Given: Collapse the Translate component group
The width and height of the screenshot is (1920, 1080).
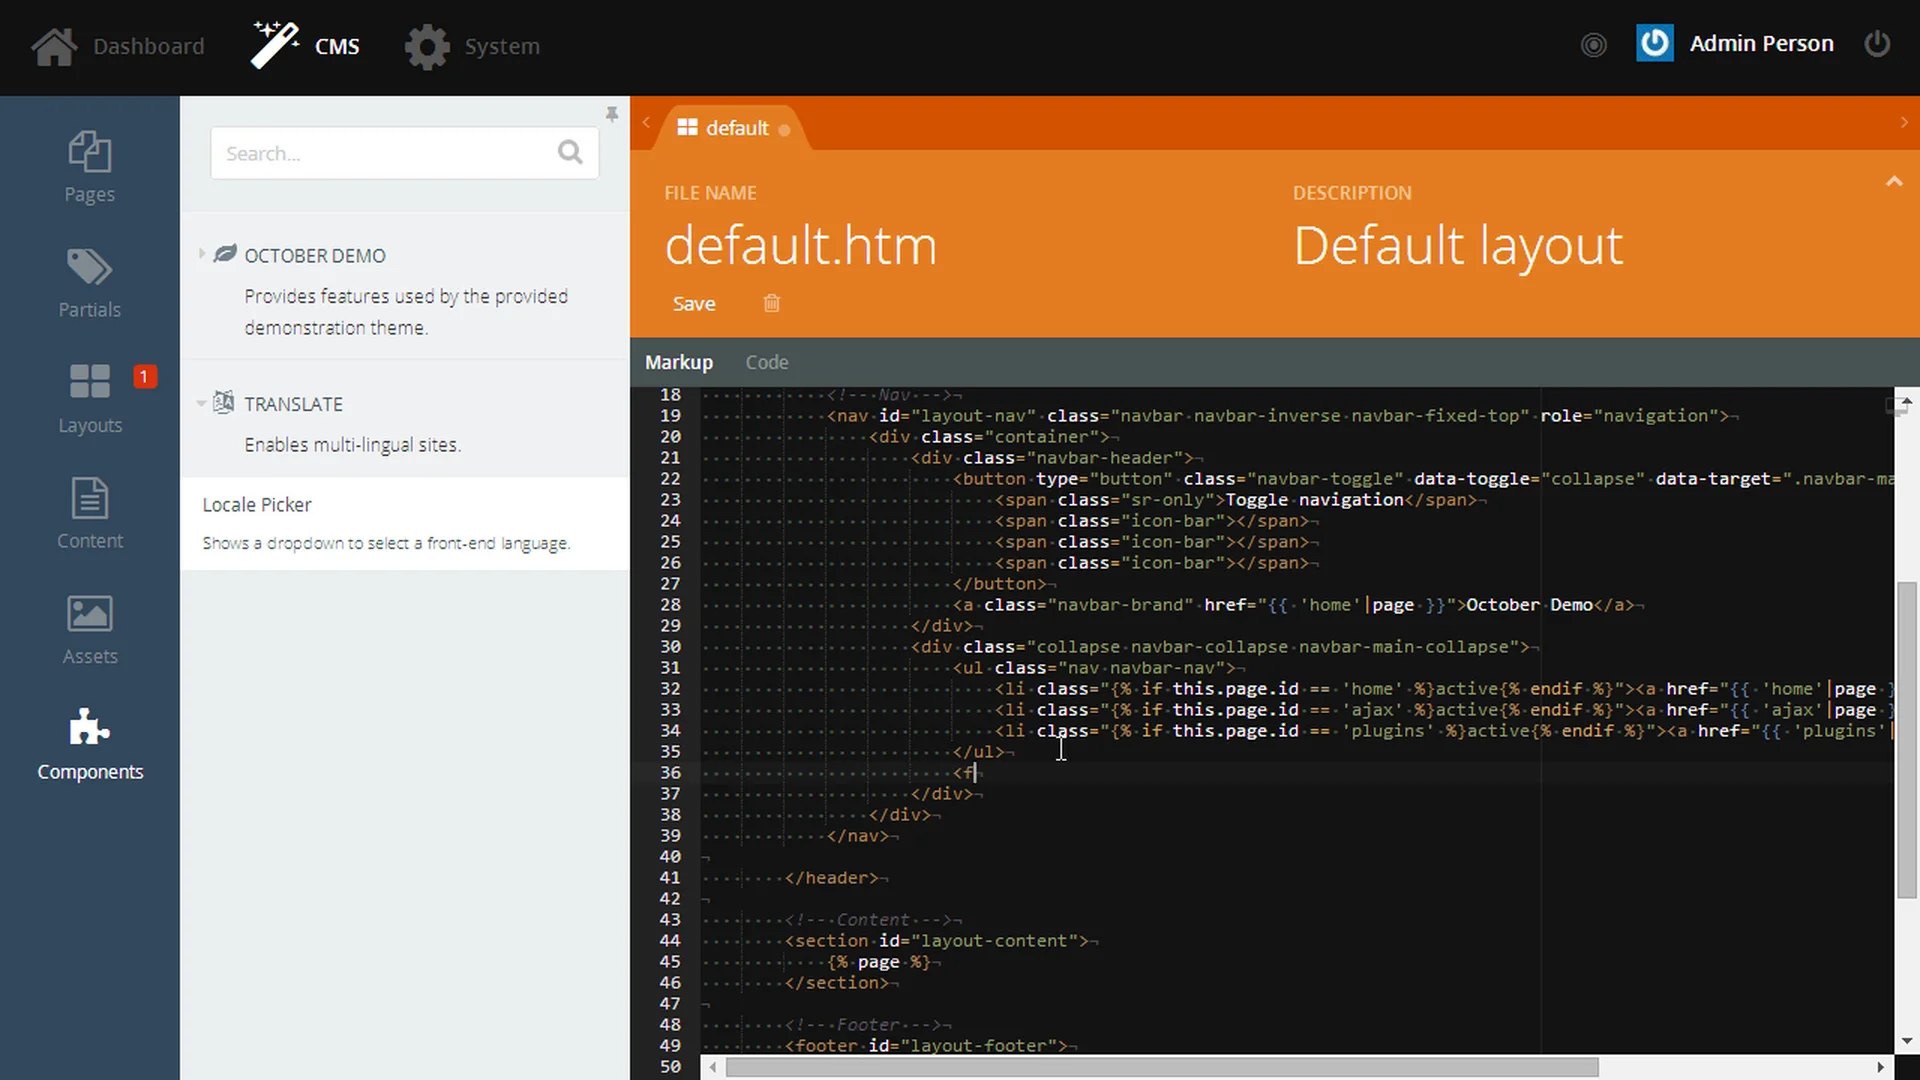Looking at the screenshot, I should pos(202,403).
